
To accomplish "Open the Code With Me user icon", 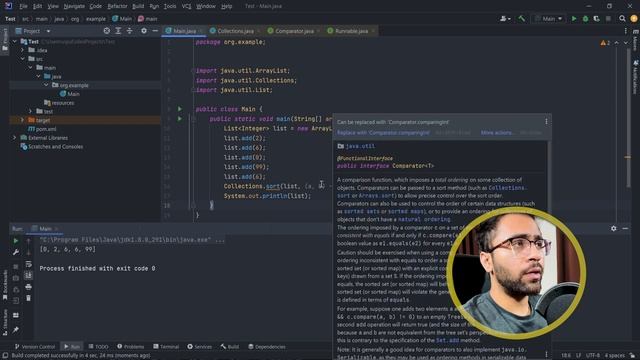I will (505, 19).
